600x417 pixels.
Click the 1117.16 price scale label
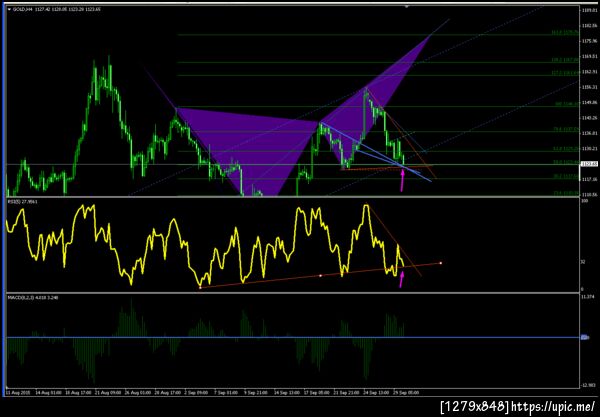pos(589,179)
